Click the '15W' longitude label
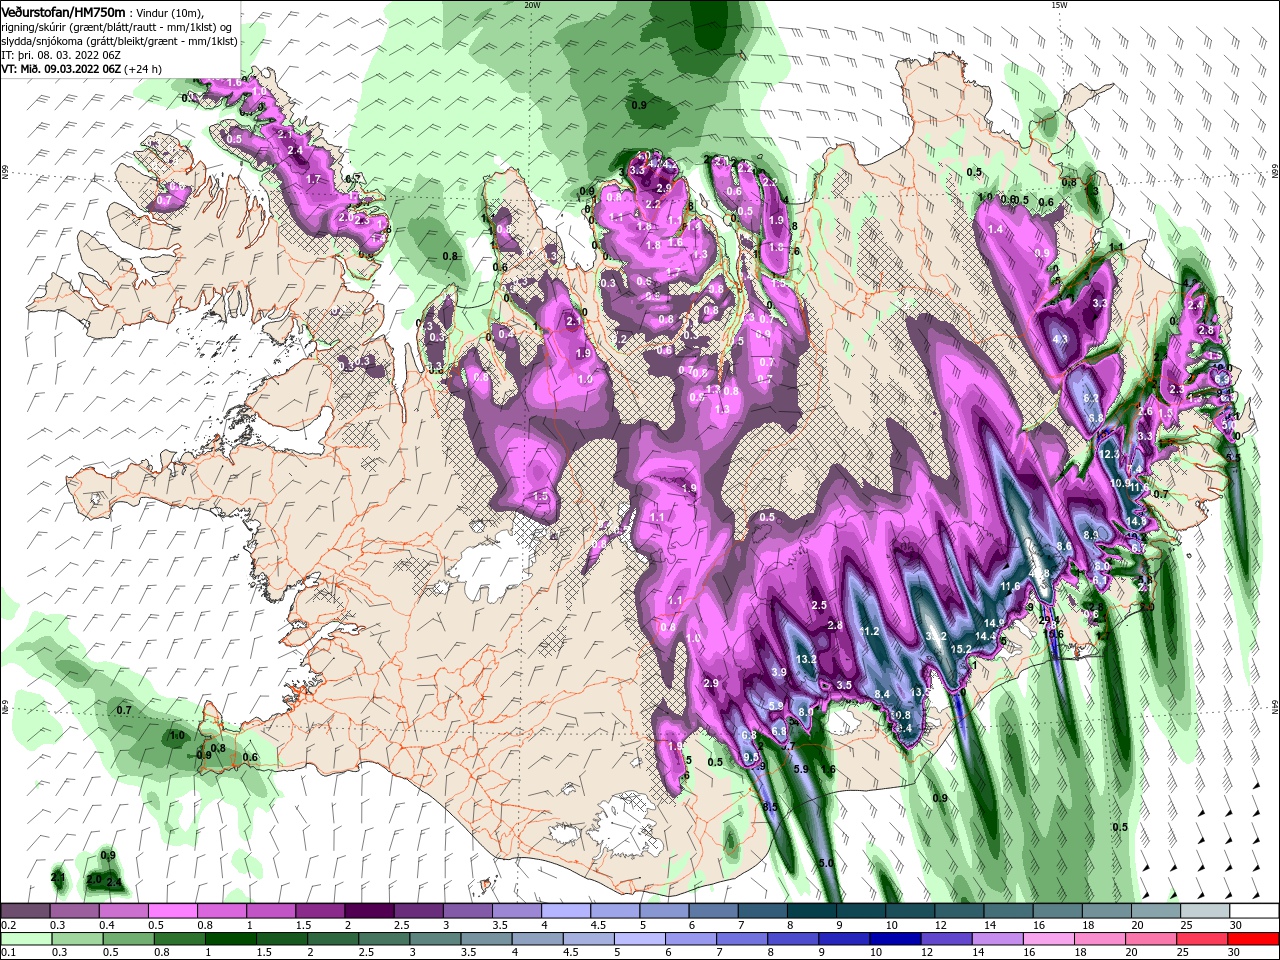The width and height of the screenshot is (1280, 960). tap(1059, 4)
